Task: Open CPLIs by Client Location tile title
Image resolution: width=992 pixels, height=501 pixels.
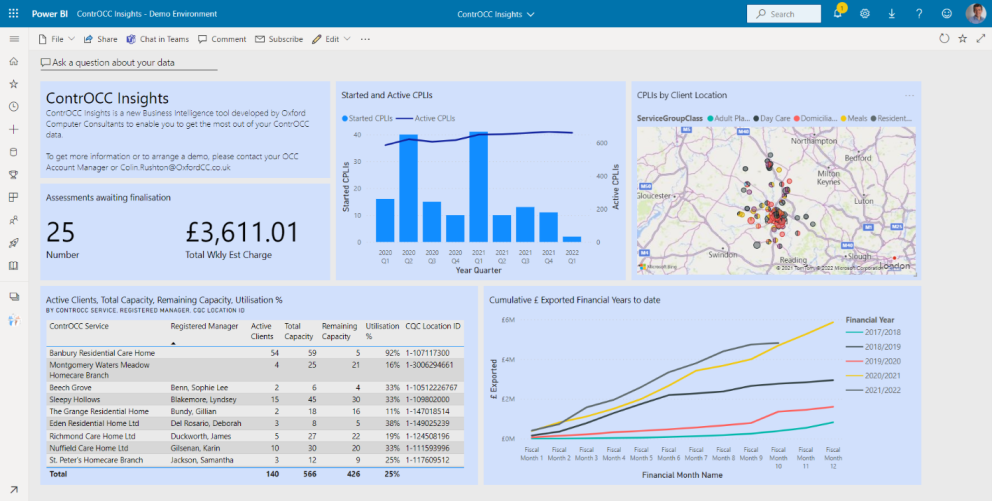Action: 682,95
